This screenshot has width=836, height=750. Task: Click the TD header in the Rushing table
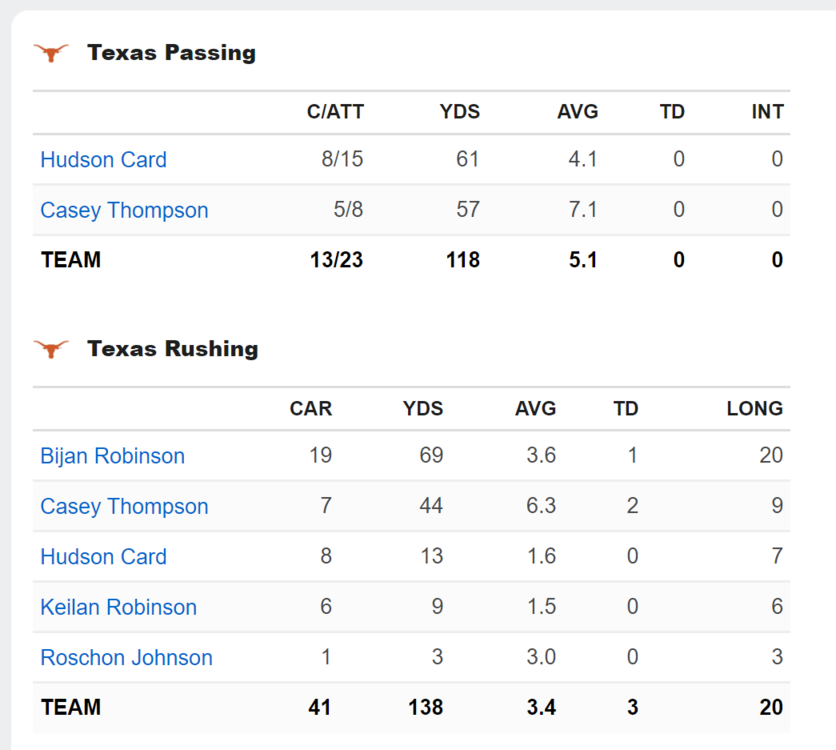(625, 408)
